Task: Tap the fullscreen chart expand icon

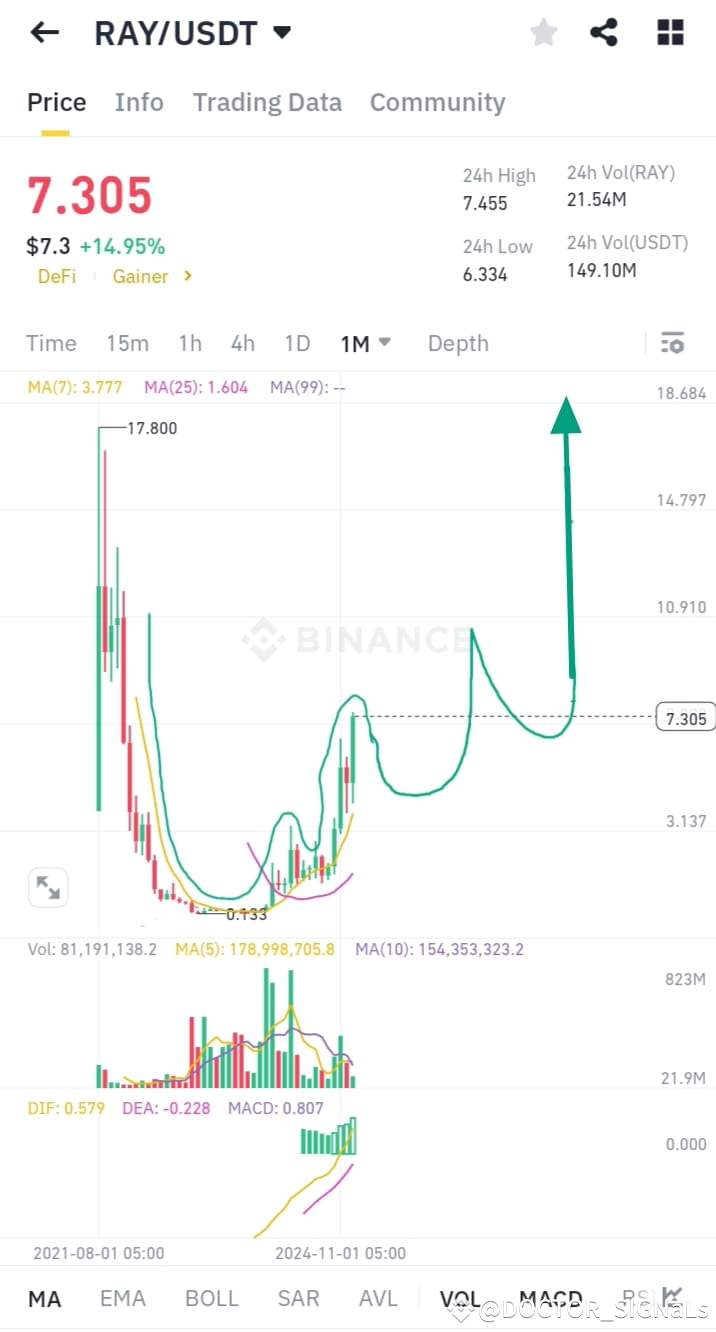Action: (x=47, y=887)
